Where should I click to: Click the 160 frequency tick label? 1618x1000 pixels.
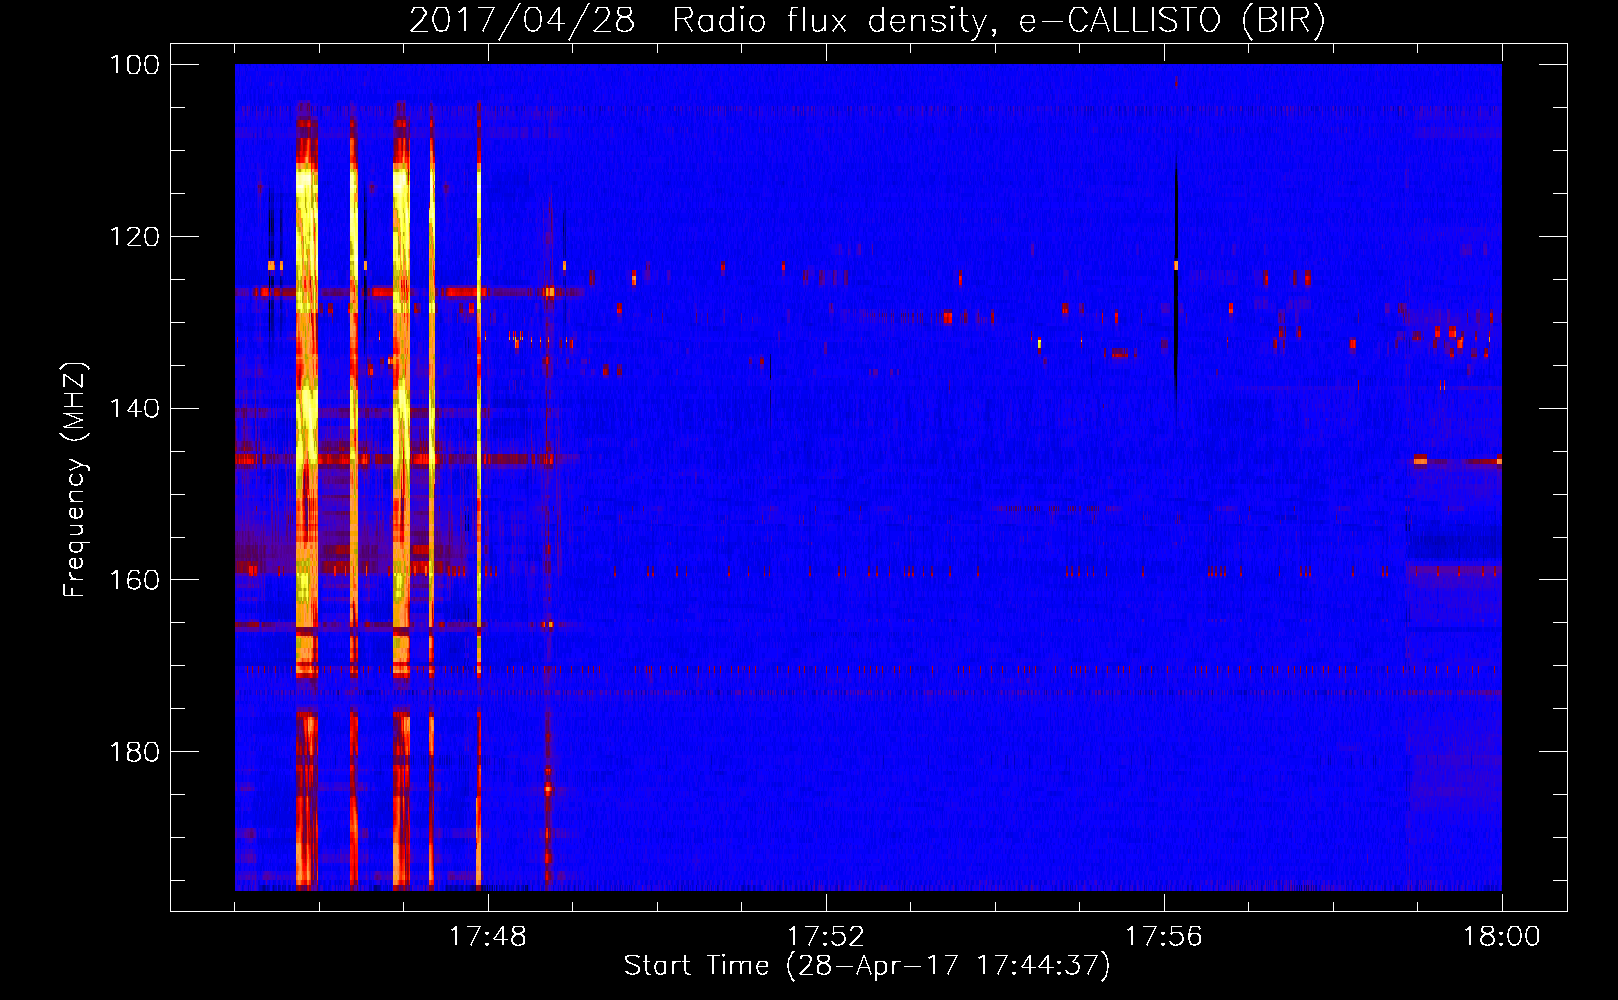[x=134, y=580]
